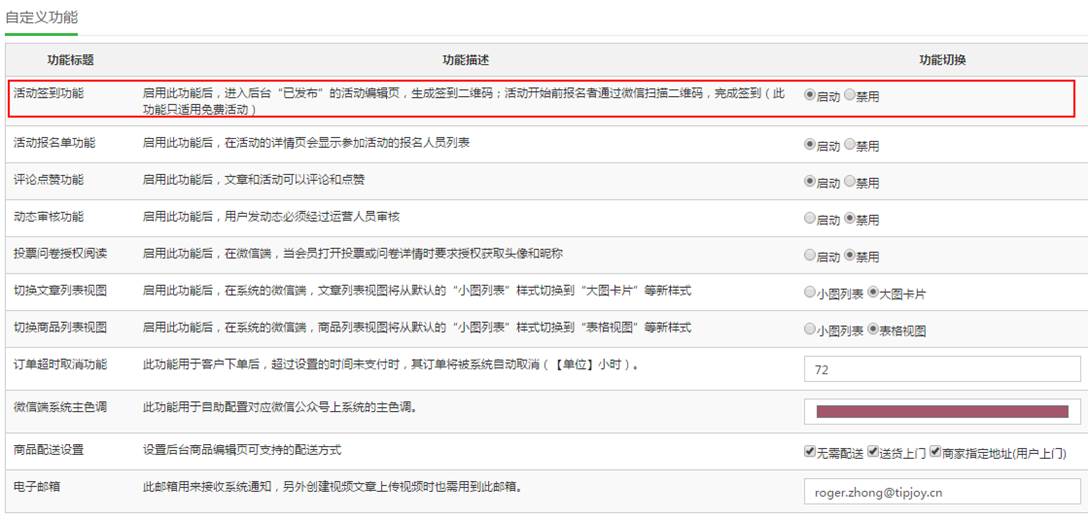Disable 活动报名单功能 via 禁用 radio
Image resolution: width=1088 pixels, height=520 pixels.
[x=850, y=144]
